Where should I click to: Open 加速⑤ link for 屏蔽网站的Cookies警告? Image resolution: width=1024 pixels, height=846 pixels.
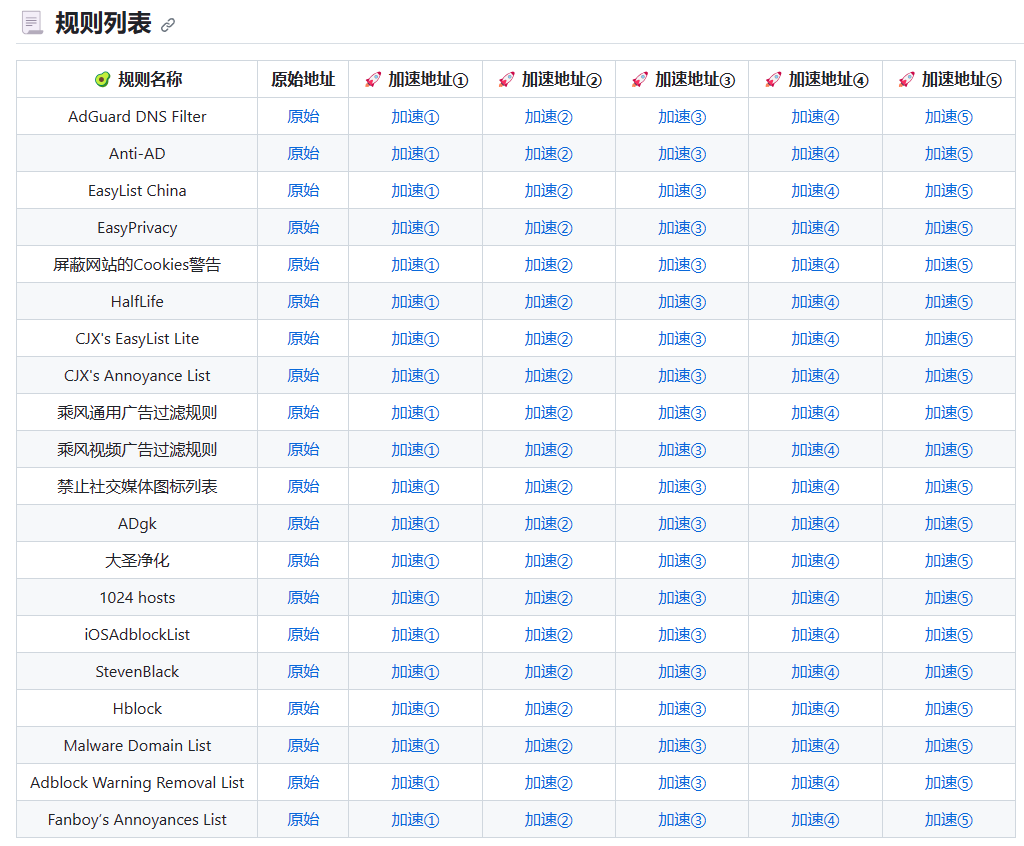coord(948,265)
